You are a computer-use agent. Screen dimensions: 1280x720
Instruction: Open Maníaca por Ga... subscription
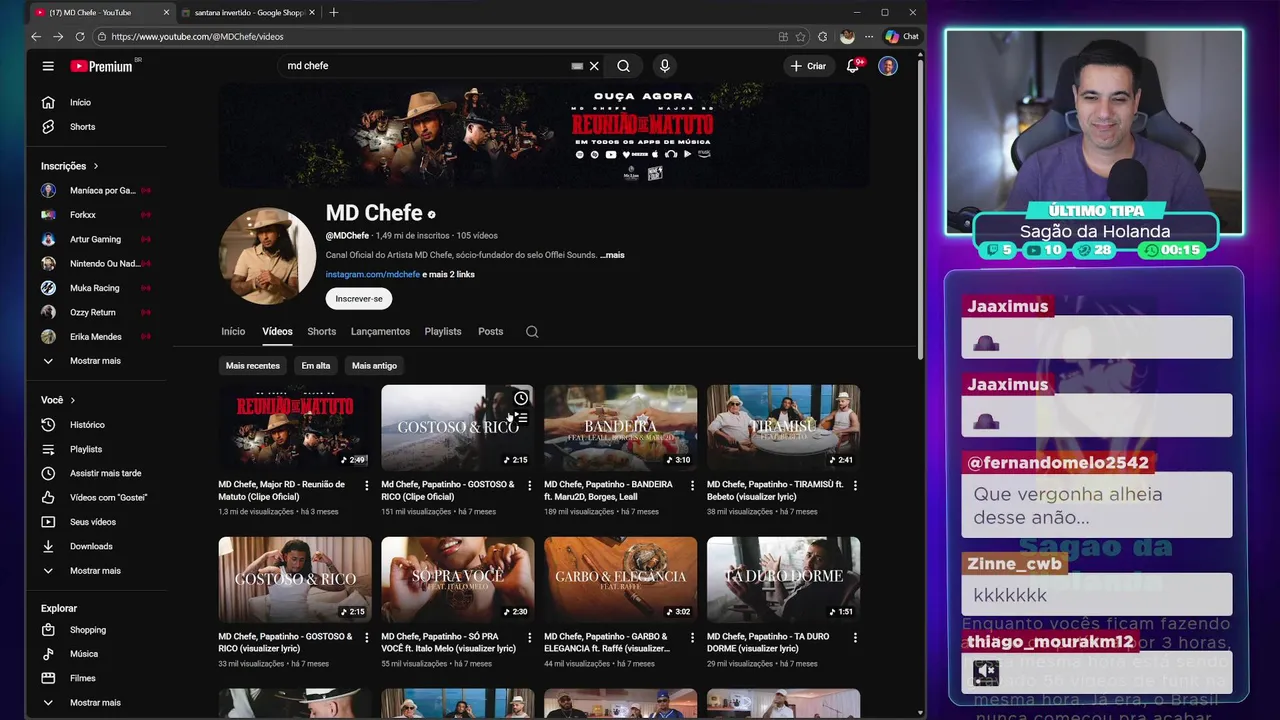pyautogui.click(x=96, y=190)
